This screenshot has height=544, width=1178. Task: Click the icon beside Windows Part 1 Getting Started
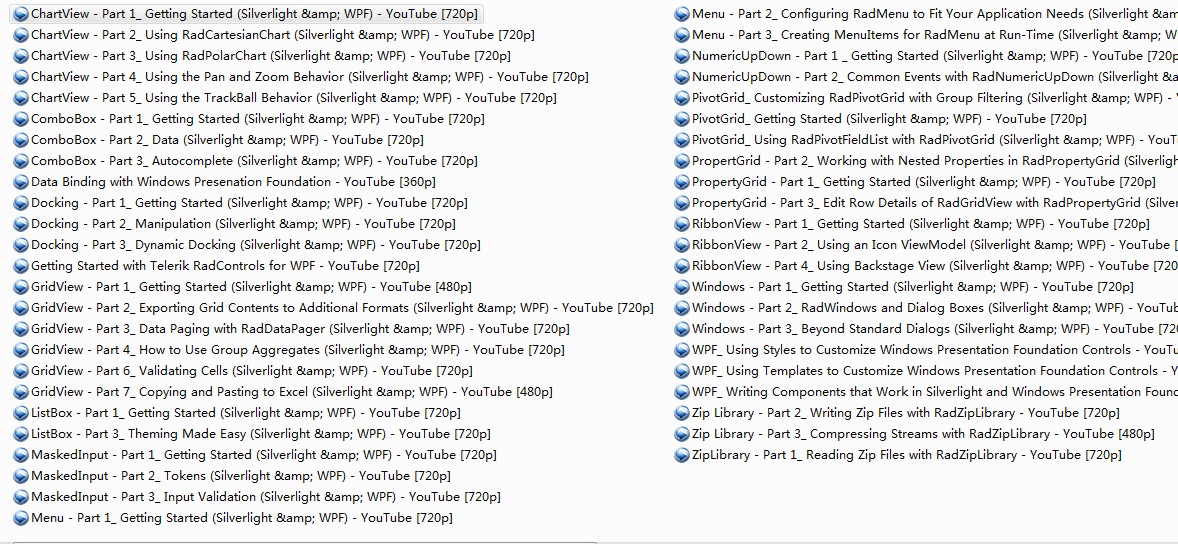coord(682,288)
